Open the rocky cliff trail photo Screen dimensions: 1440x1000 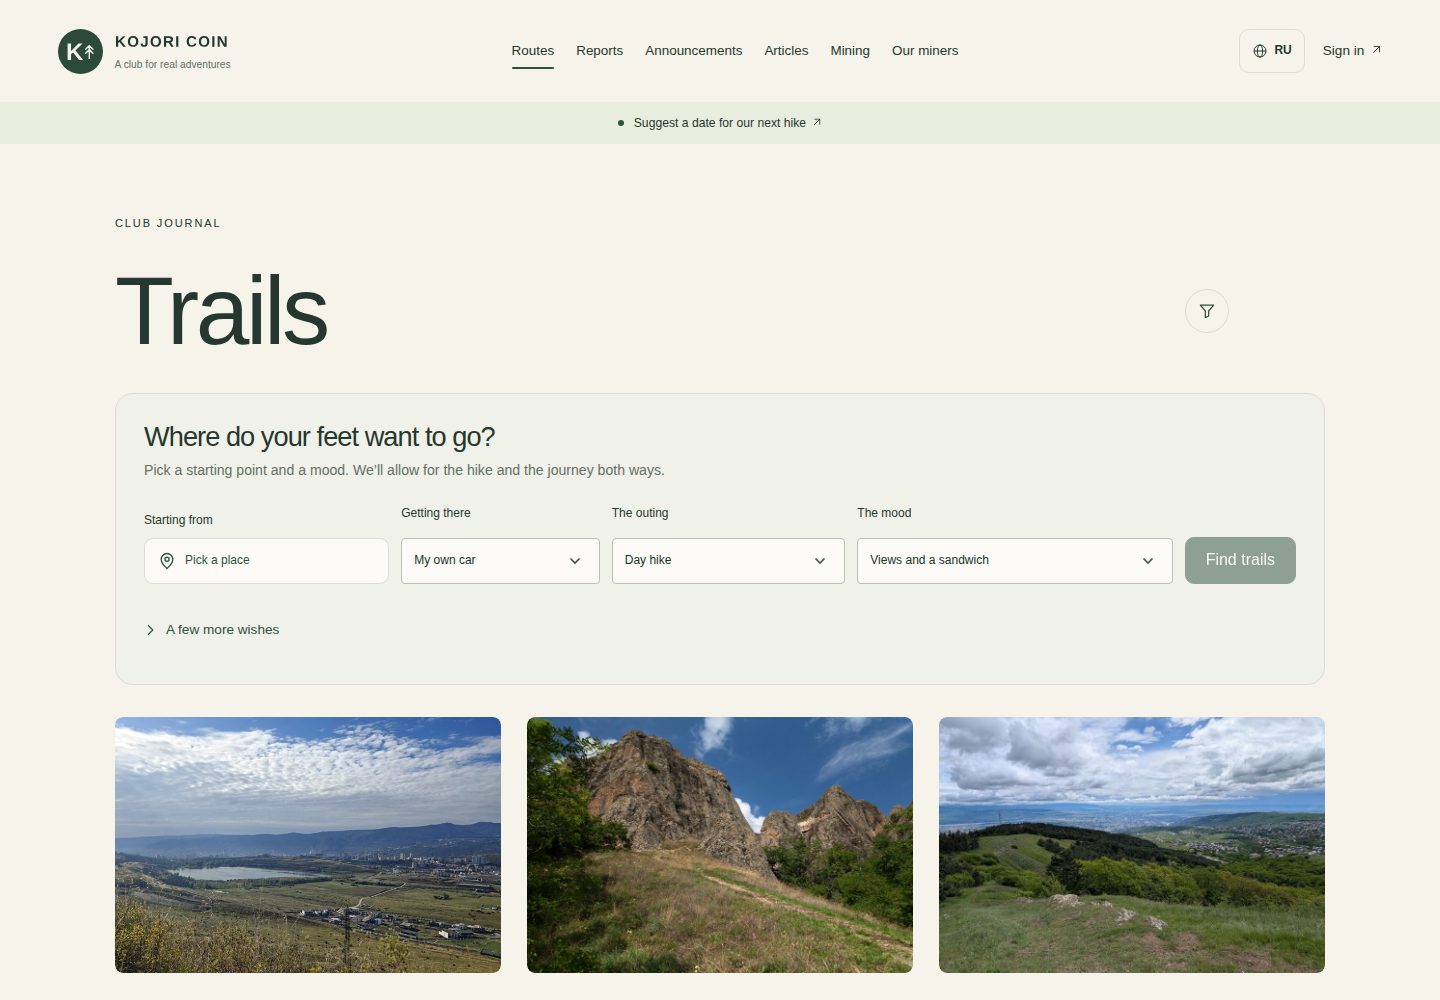720,845
